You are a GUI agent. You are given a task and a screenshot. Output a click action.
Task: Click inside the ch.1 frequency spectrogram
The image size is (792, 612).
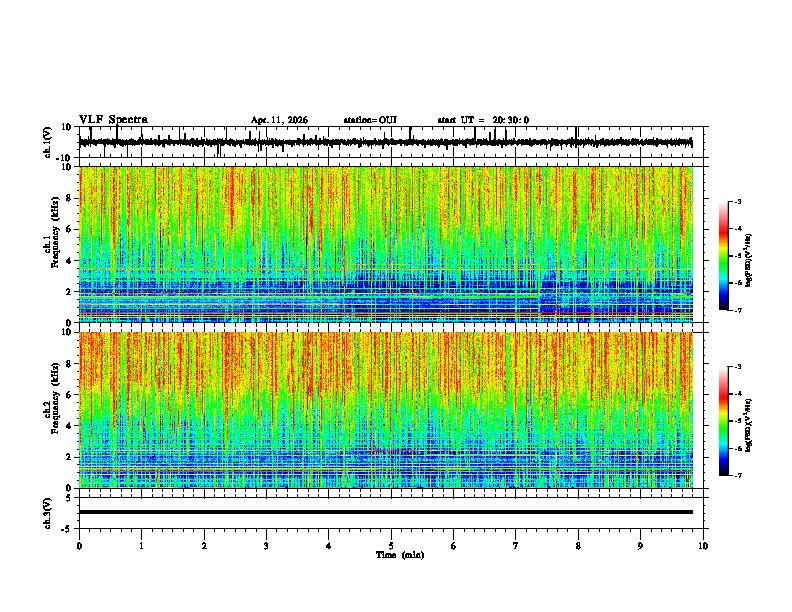point(386,244)
